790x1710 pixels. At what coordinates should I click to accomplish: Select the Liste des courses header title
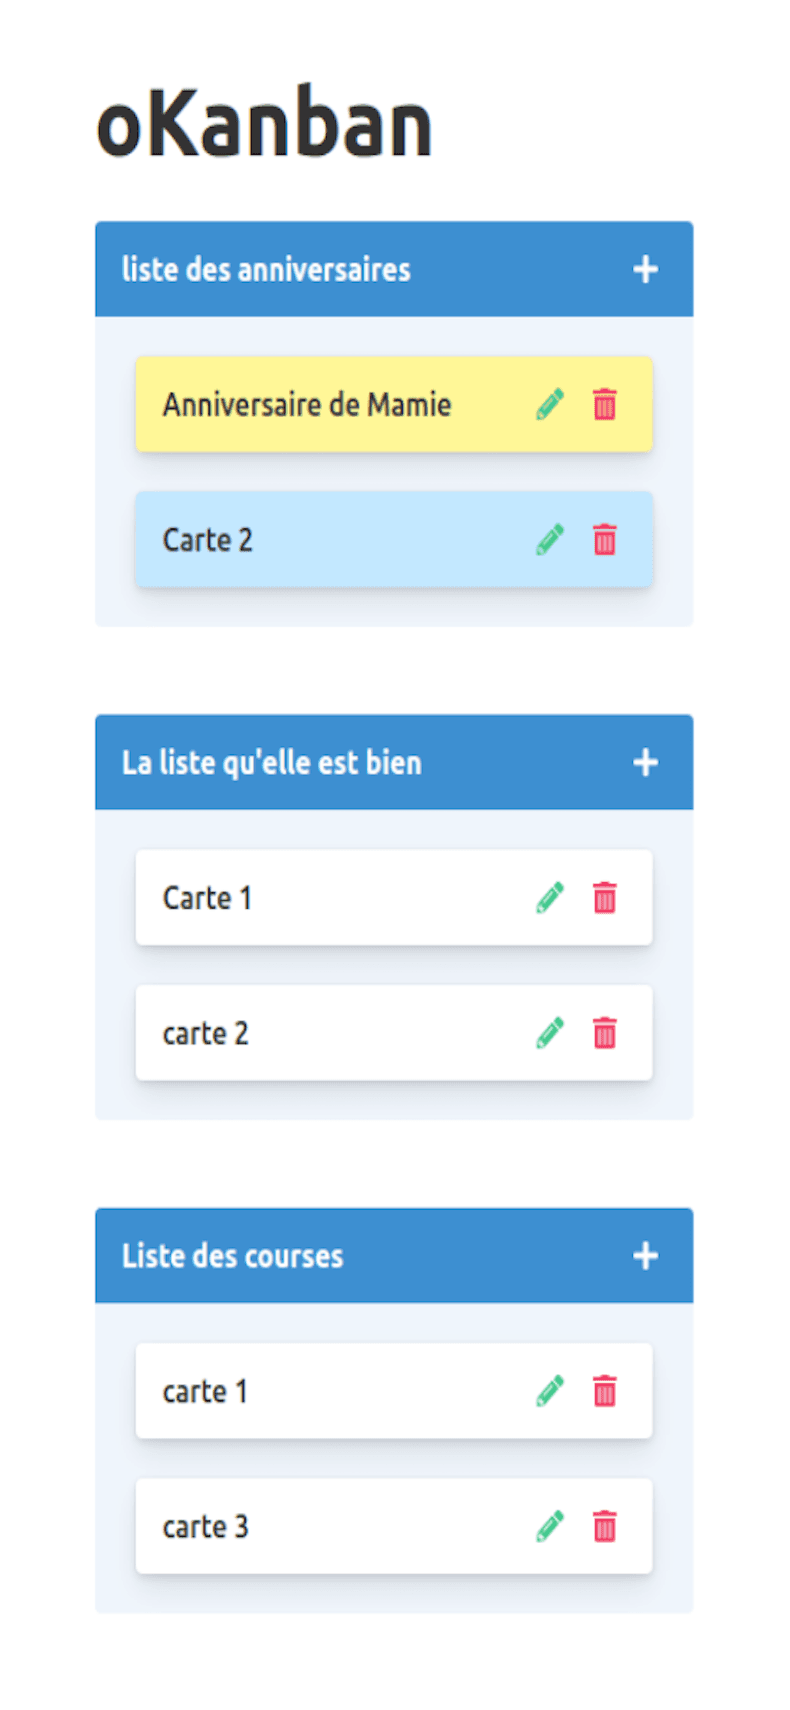point(232,1257)
